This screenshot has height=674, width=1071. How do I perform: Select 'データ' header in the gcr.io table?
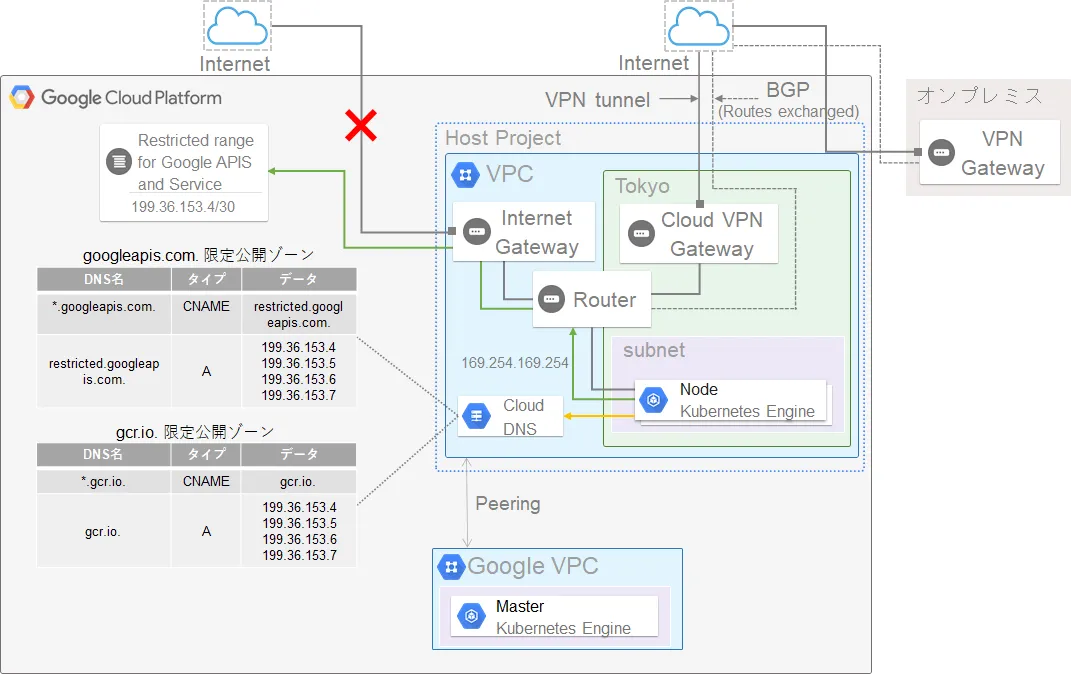[x=299, y=455]
